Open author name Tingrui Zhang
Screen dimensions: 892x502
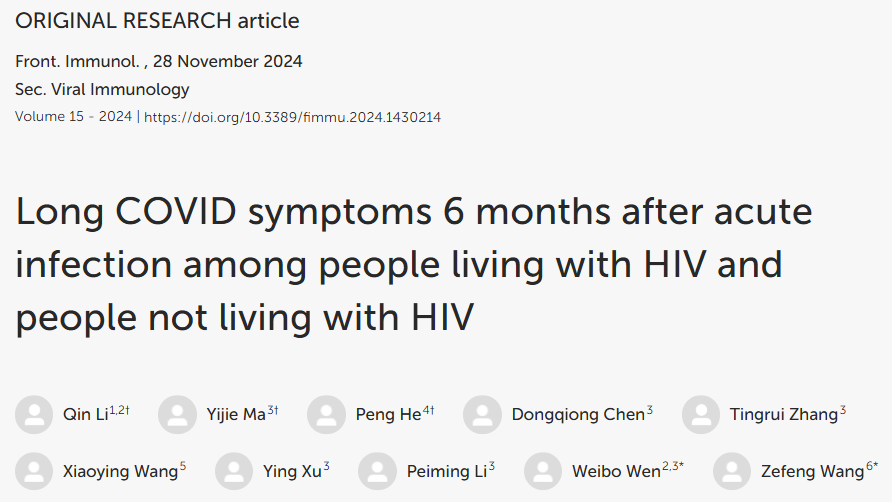(784, 414)
